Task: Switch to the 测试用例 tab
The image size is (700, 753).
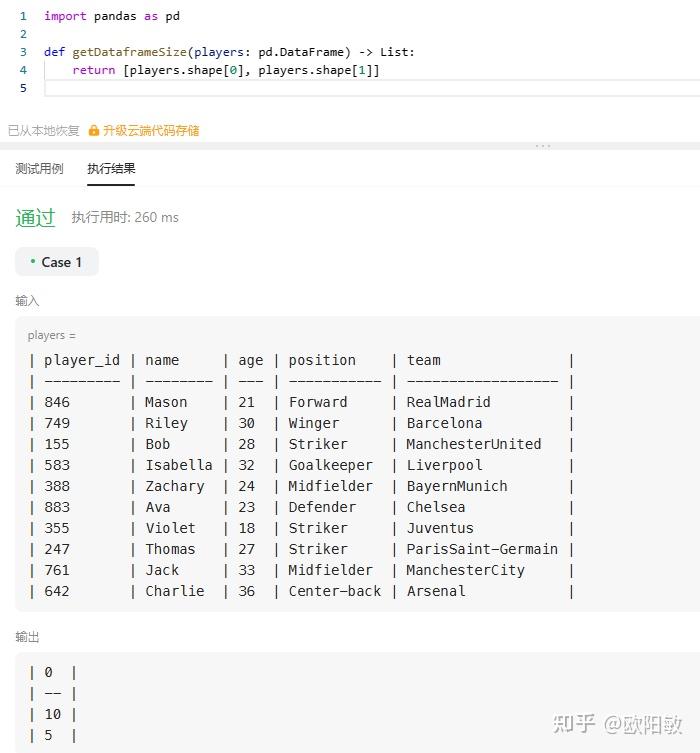Action: click(x=39, y=169)
